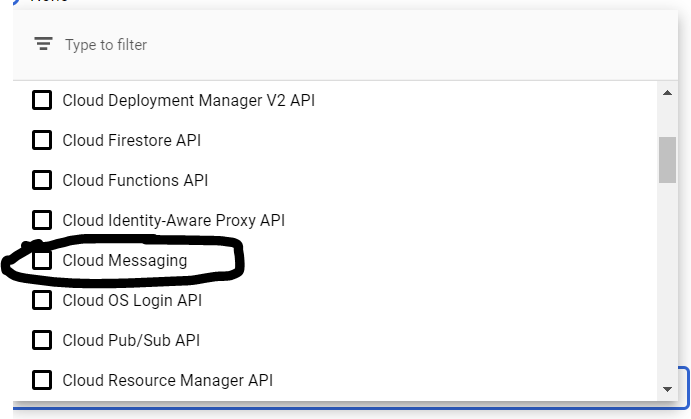Click the 'Cloud Pub/Sub API' label text

pos(131,340)
